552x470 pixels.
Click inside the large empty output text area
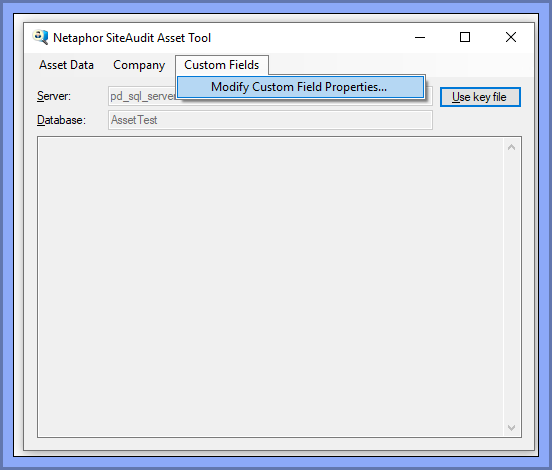click(x=270, y=287)
